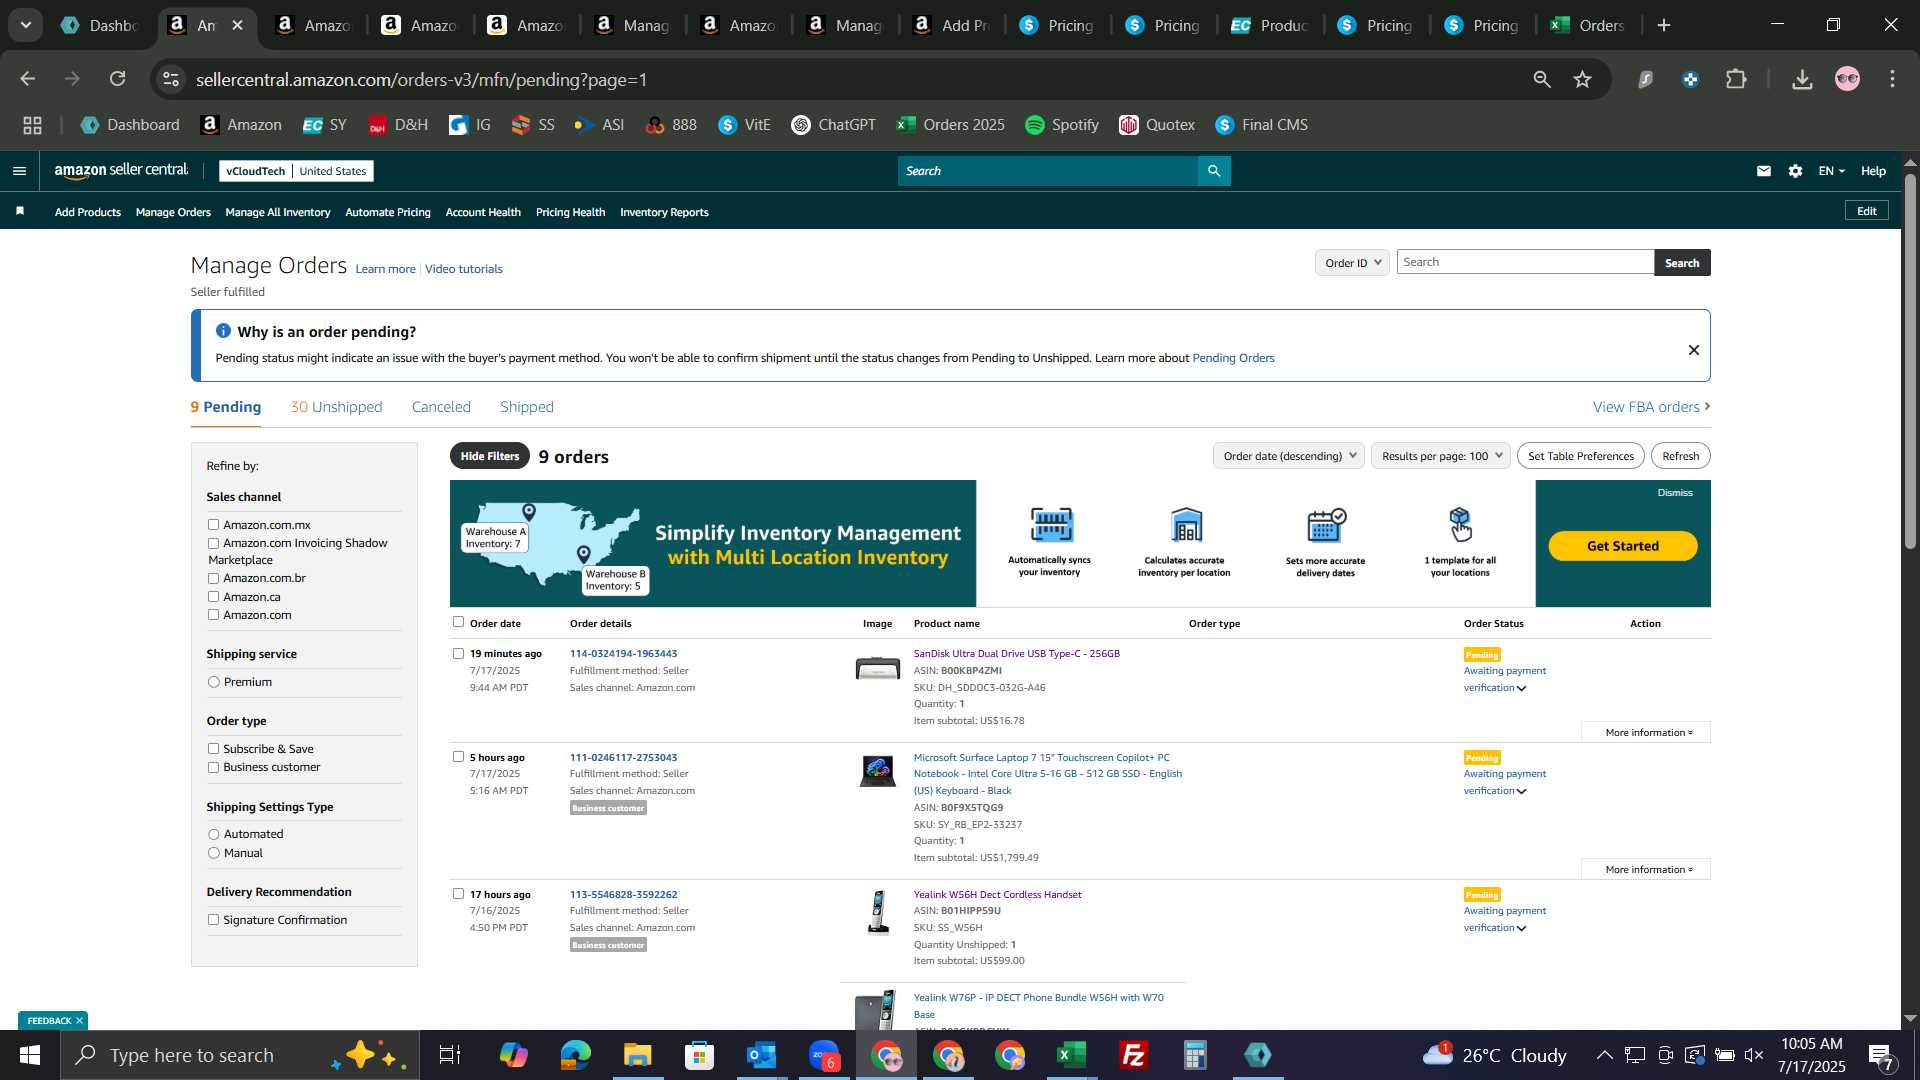Click the Amazon Seller Central logo
The height and width of the screenshot is (1080, 1920).
121,171
